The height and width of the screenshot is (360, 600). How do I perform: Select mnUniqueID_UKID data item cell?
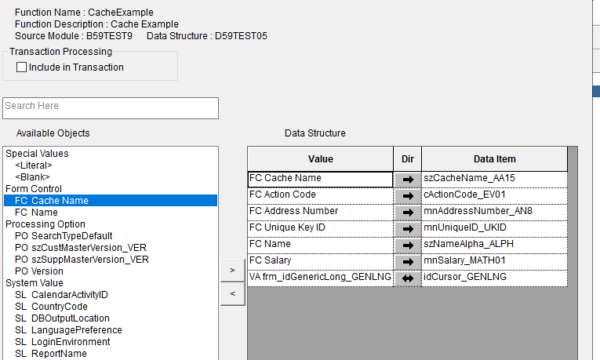pyautogui.click(x=495, y=229)
